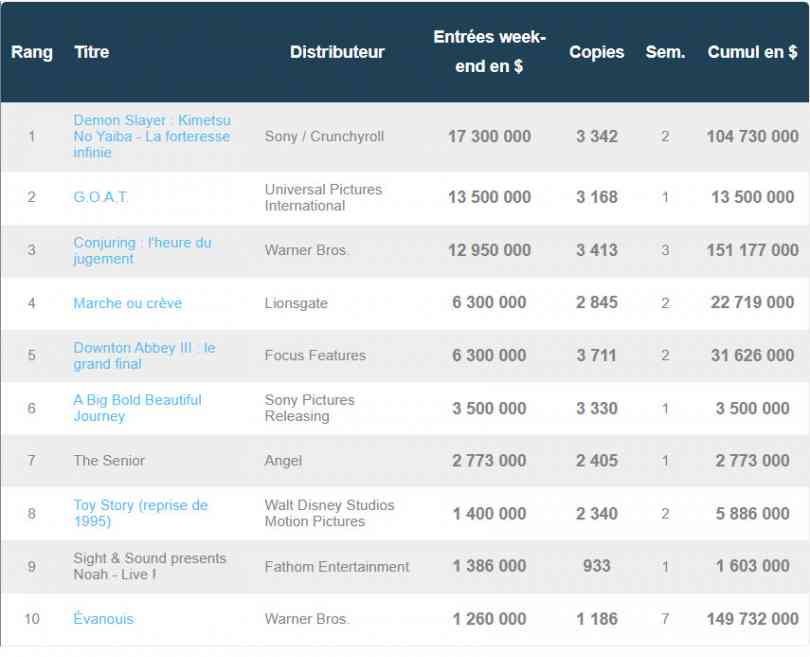
Task: Select Warner Bros. in the Conjuring row
Action: click(x=306, y=250)
